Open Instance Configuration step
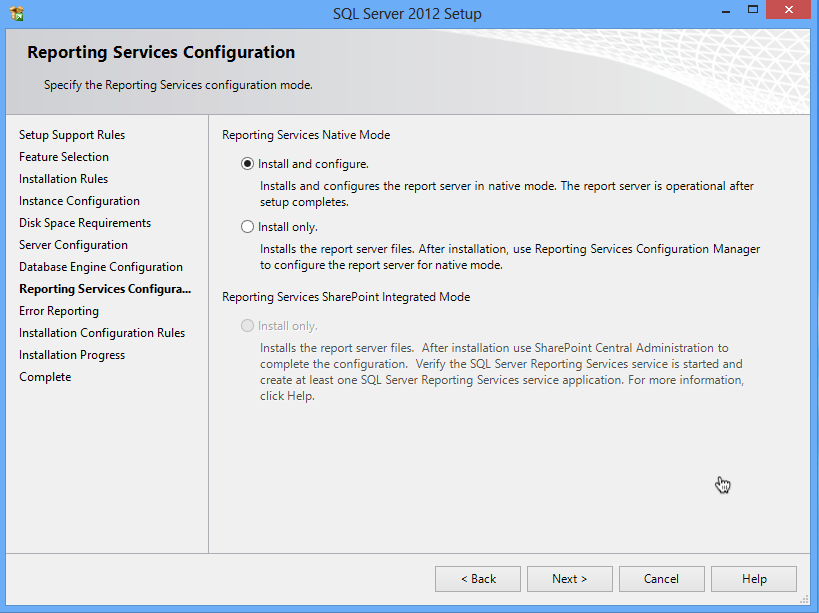 coord(79,201)
